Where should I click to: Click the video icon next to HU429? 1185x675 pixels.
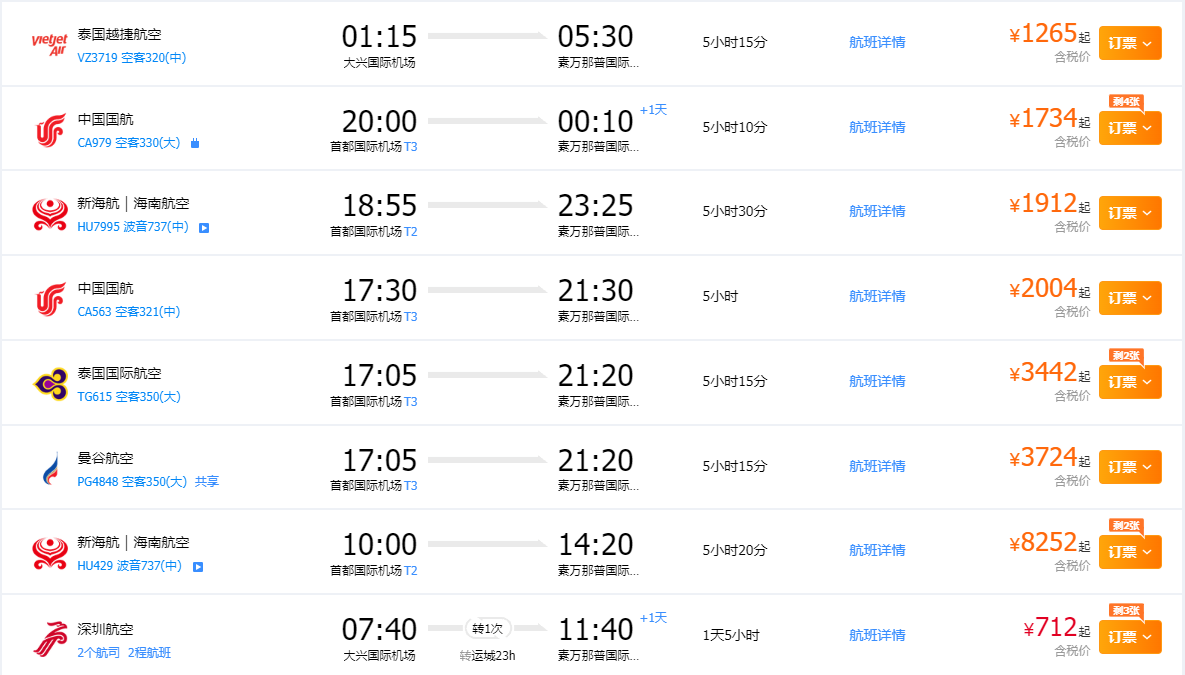[x=198, y=567]
